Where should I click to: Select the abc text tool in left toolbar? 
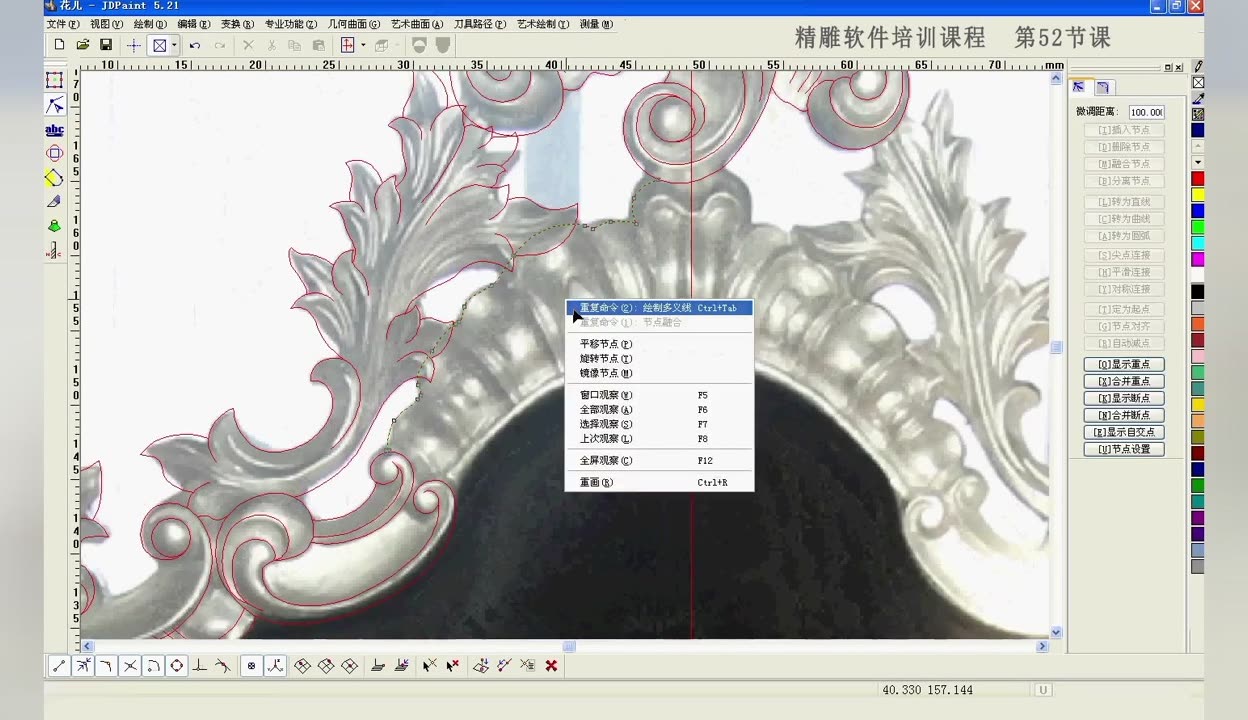[55, 130]
